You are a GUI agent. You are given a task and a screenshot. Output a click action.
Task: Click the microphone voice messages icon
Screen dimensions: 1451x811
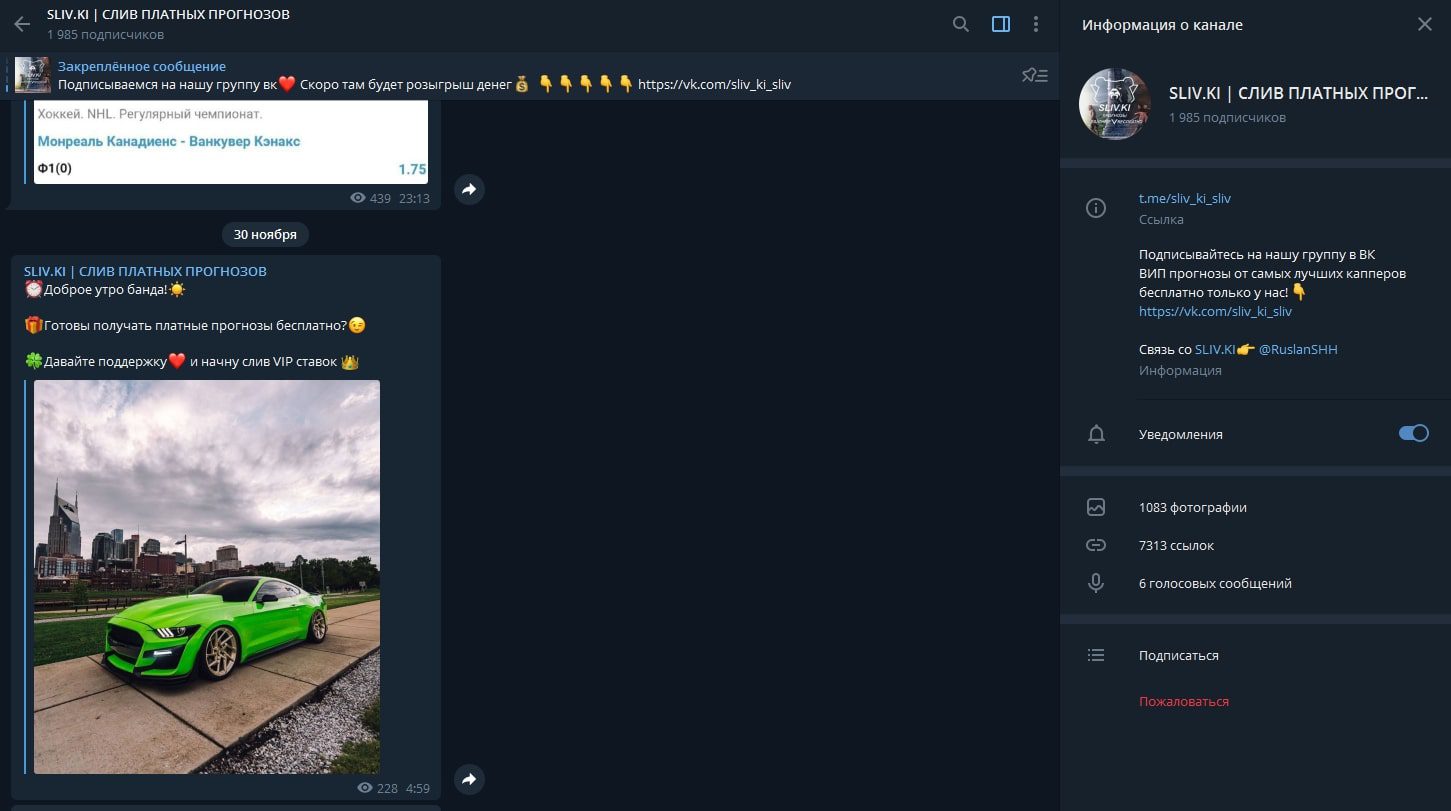(1096, 583)
